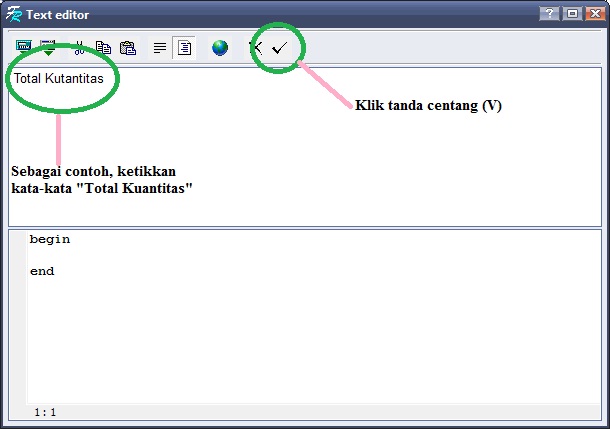Click the Insert Expression toolbar icon

coord(24,47)
